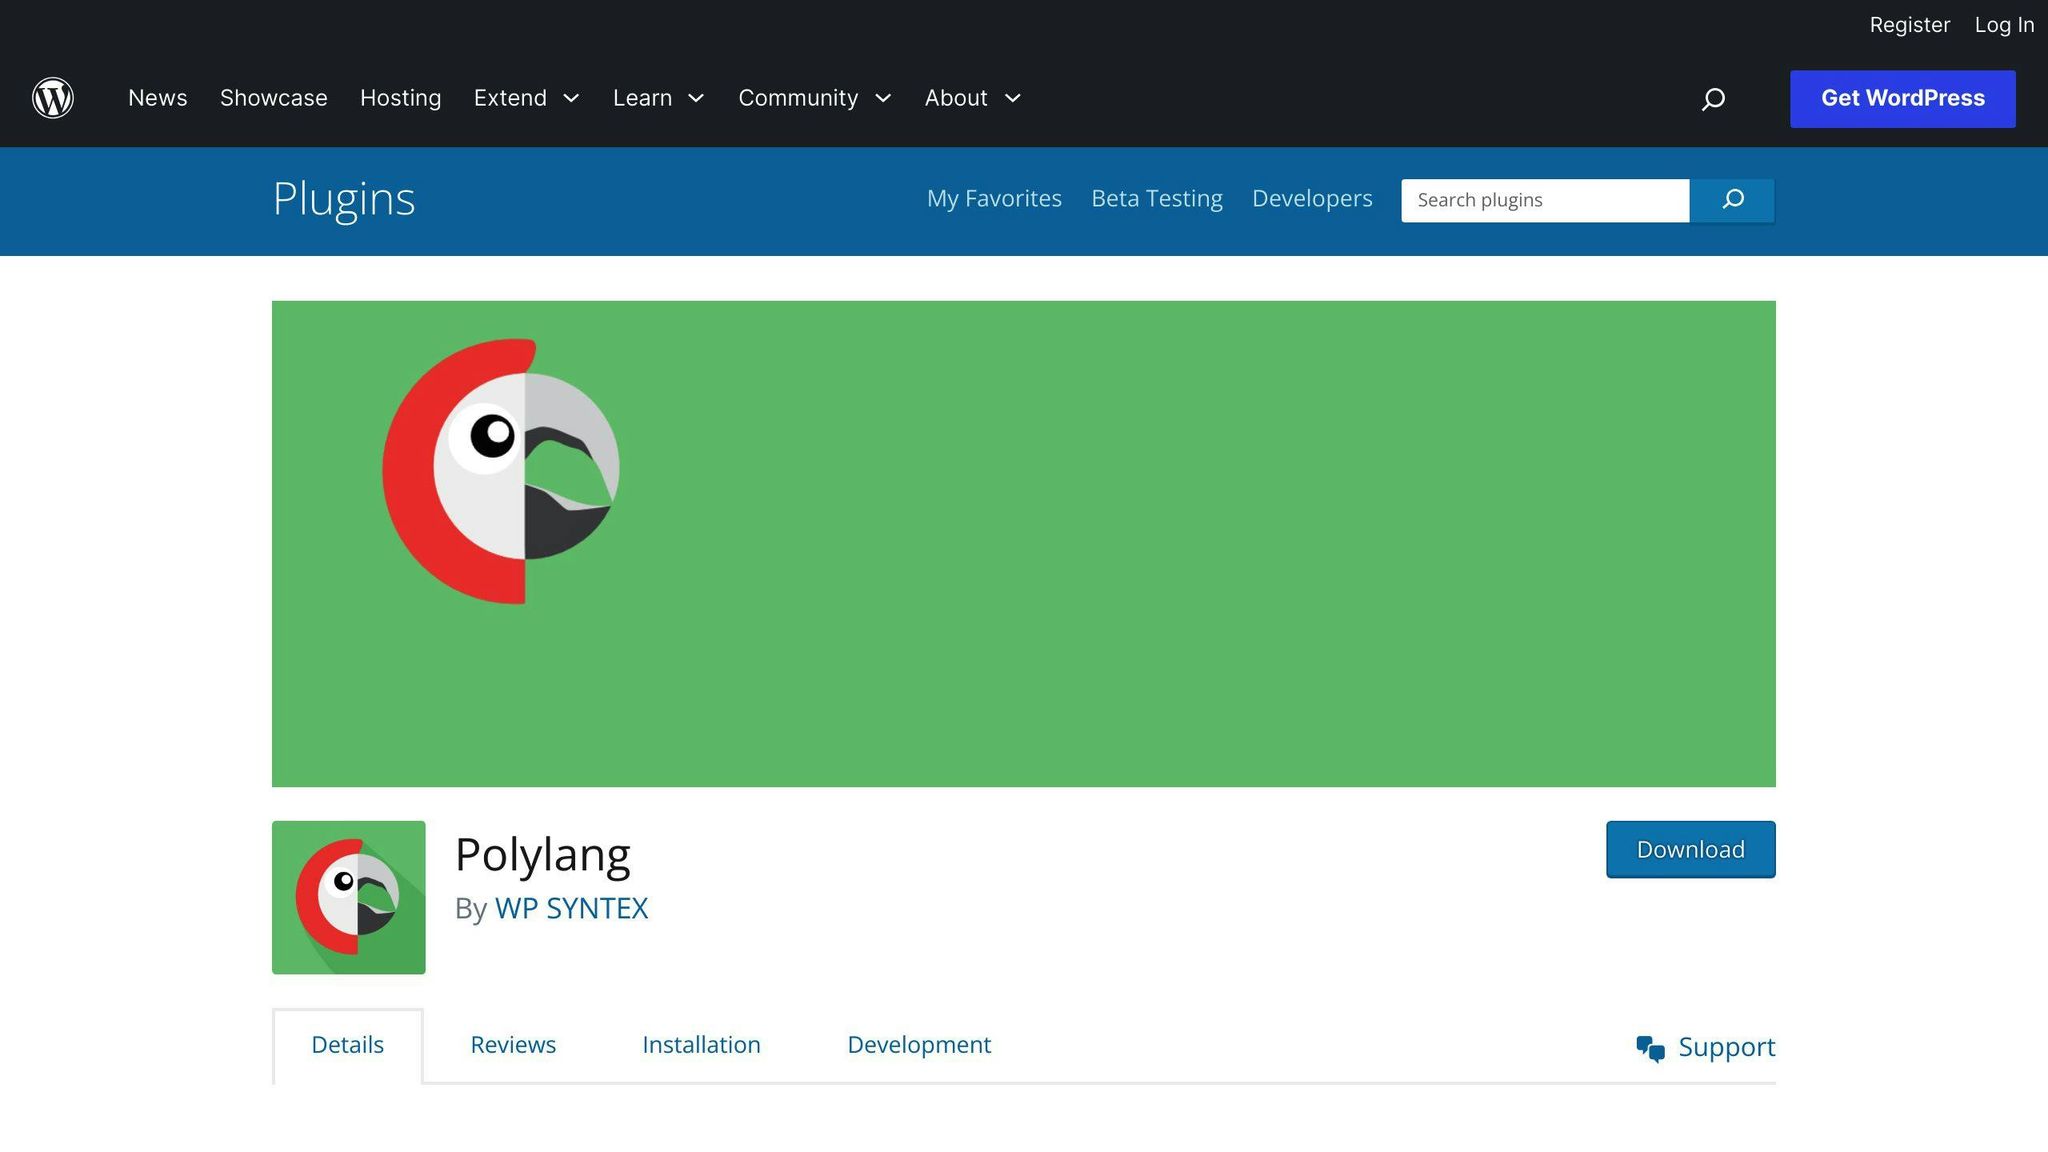Open the WP SYNTEX author link

[x=571, y=908]
